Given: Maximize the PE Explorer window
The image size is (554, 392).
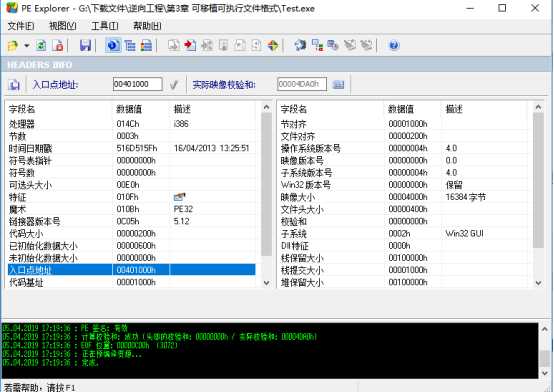Looking at the screenshot, I should coord(502,8).
